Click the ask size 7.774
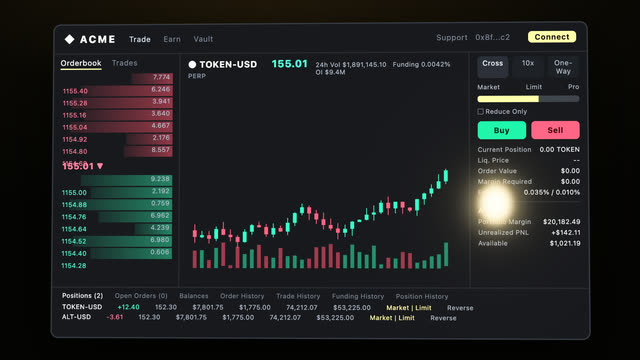 pyautogui.click(x=162, y=77)
